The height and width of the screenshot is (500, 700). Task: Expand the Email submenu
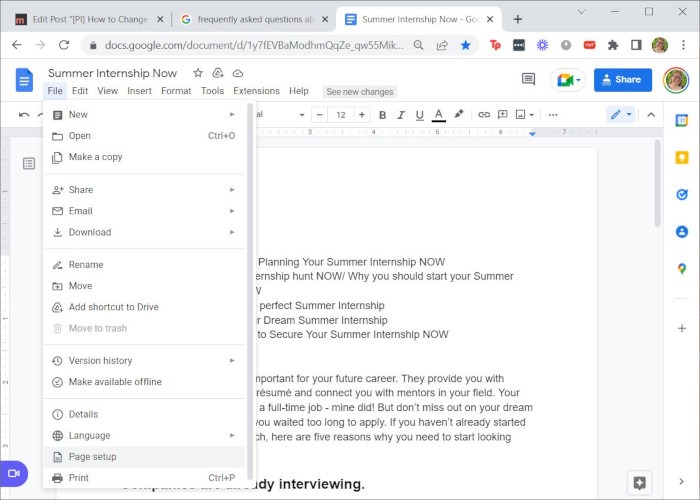pyautogui.click(x=144, y=211)
